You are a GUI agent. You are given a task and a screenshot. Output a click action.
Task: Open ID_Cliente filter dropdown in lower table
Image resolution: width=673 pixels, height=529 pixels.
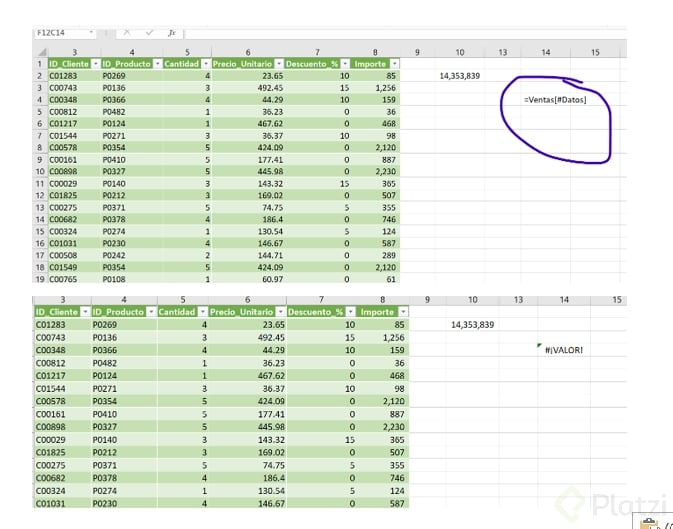(x=85, y=312)
